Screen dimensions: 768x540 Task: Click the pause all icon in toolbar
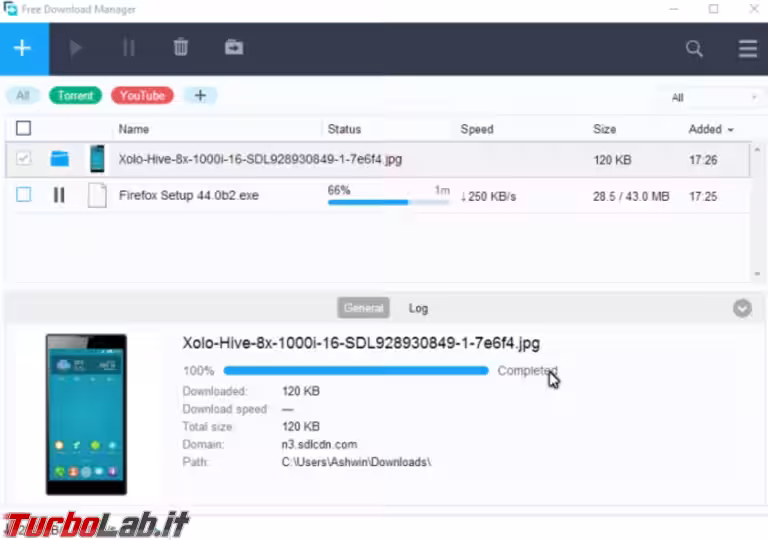click(x=129, y=48)
